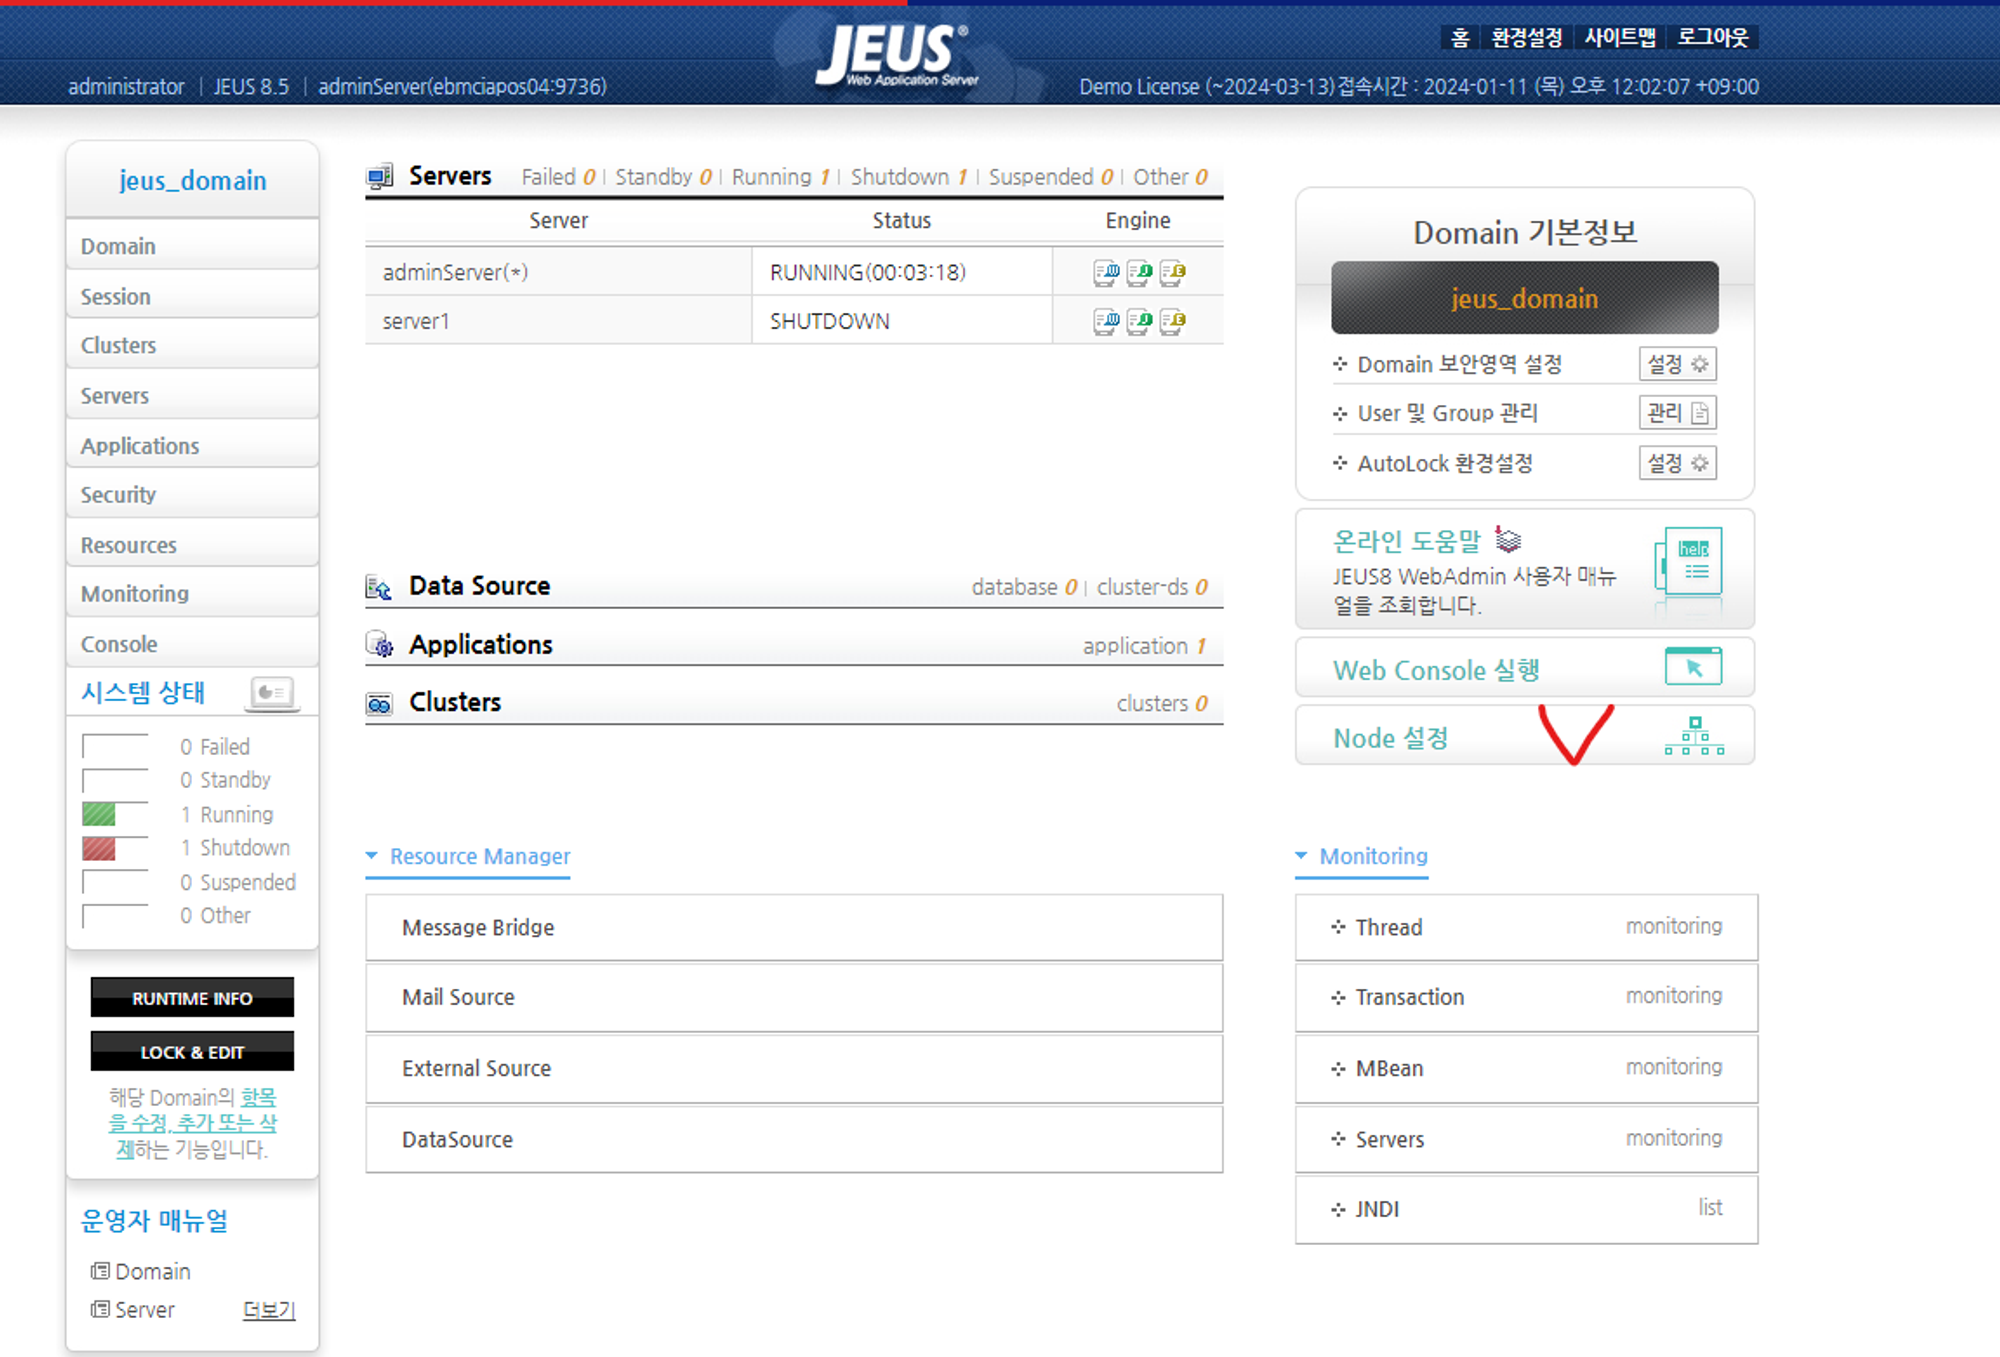This screenshot has height=1357, width=2000.
Task: Click the LOCK & EDIT button
Action: [x=192, y=1052]
